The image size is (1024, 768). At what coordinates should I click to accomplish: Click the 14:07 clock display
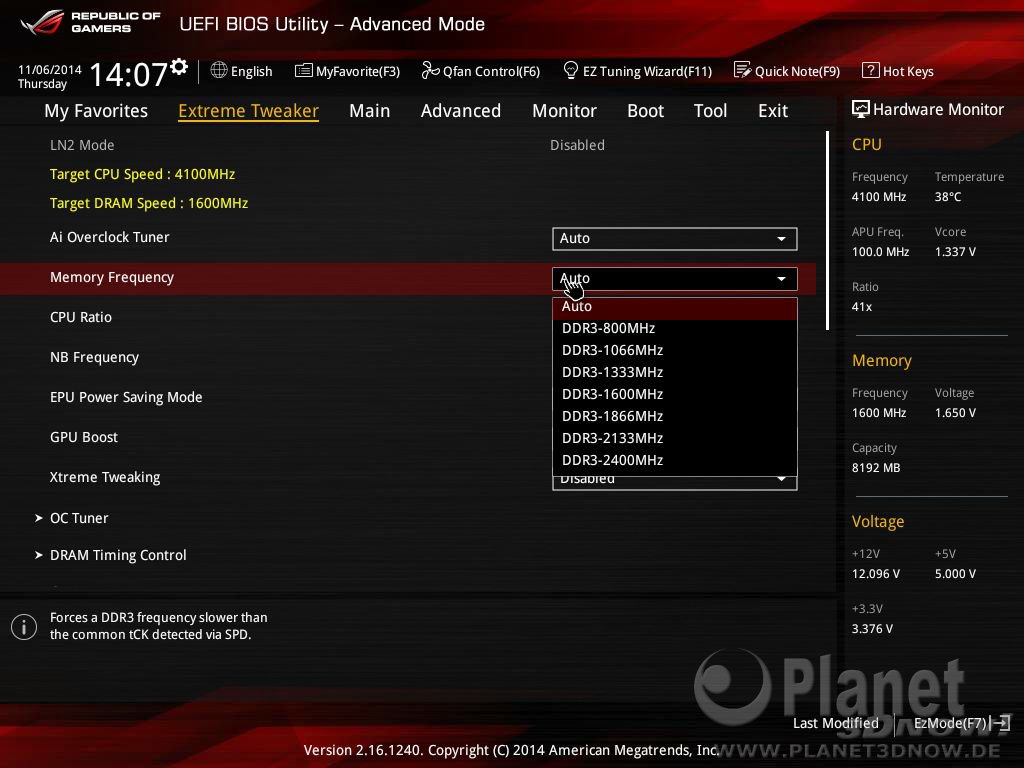click(x=128, y=74)
